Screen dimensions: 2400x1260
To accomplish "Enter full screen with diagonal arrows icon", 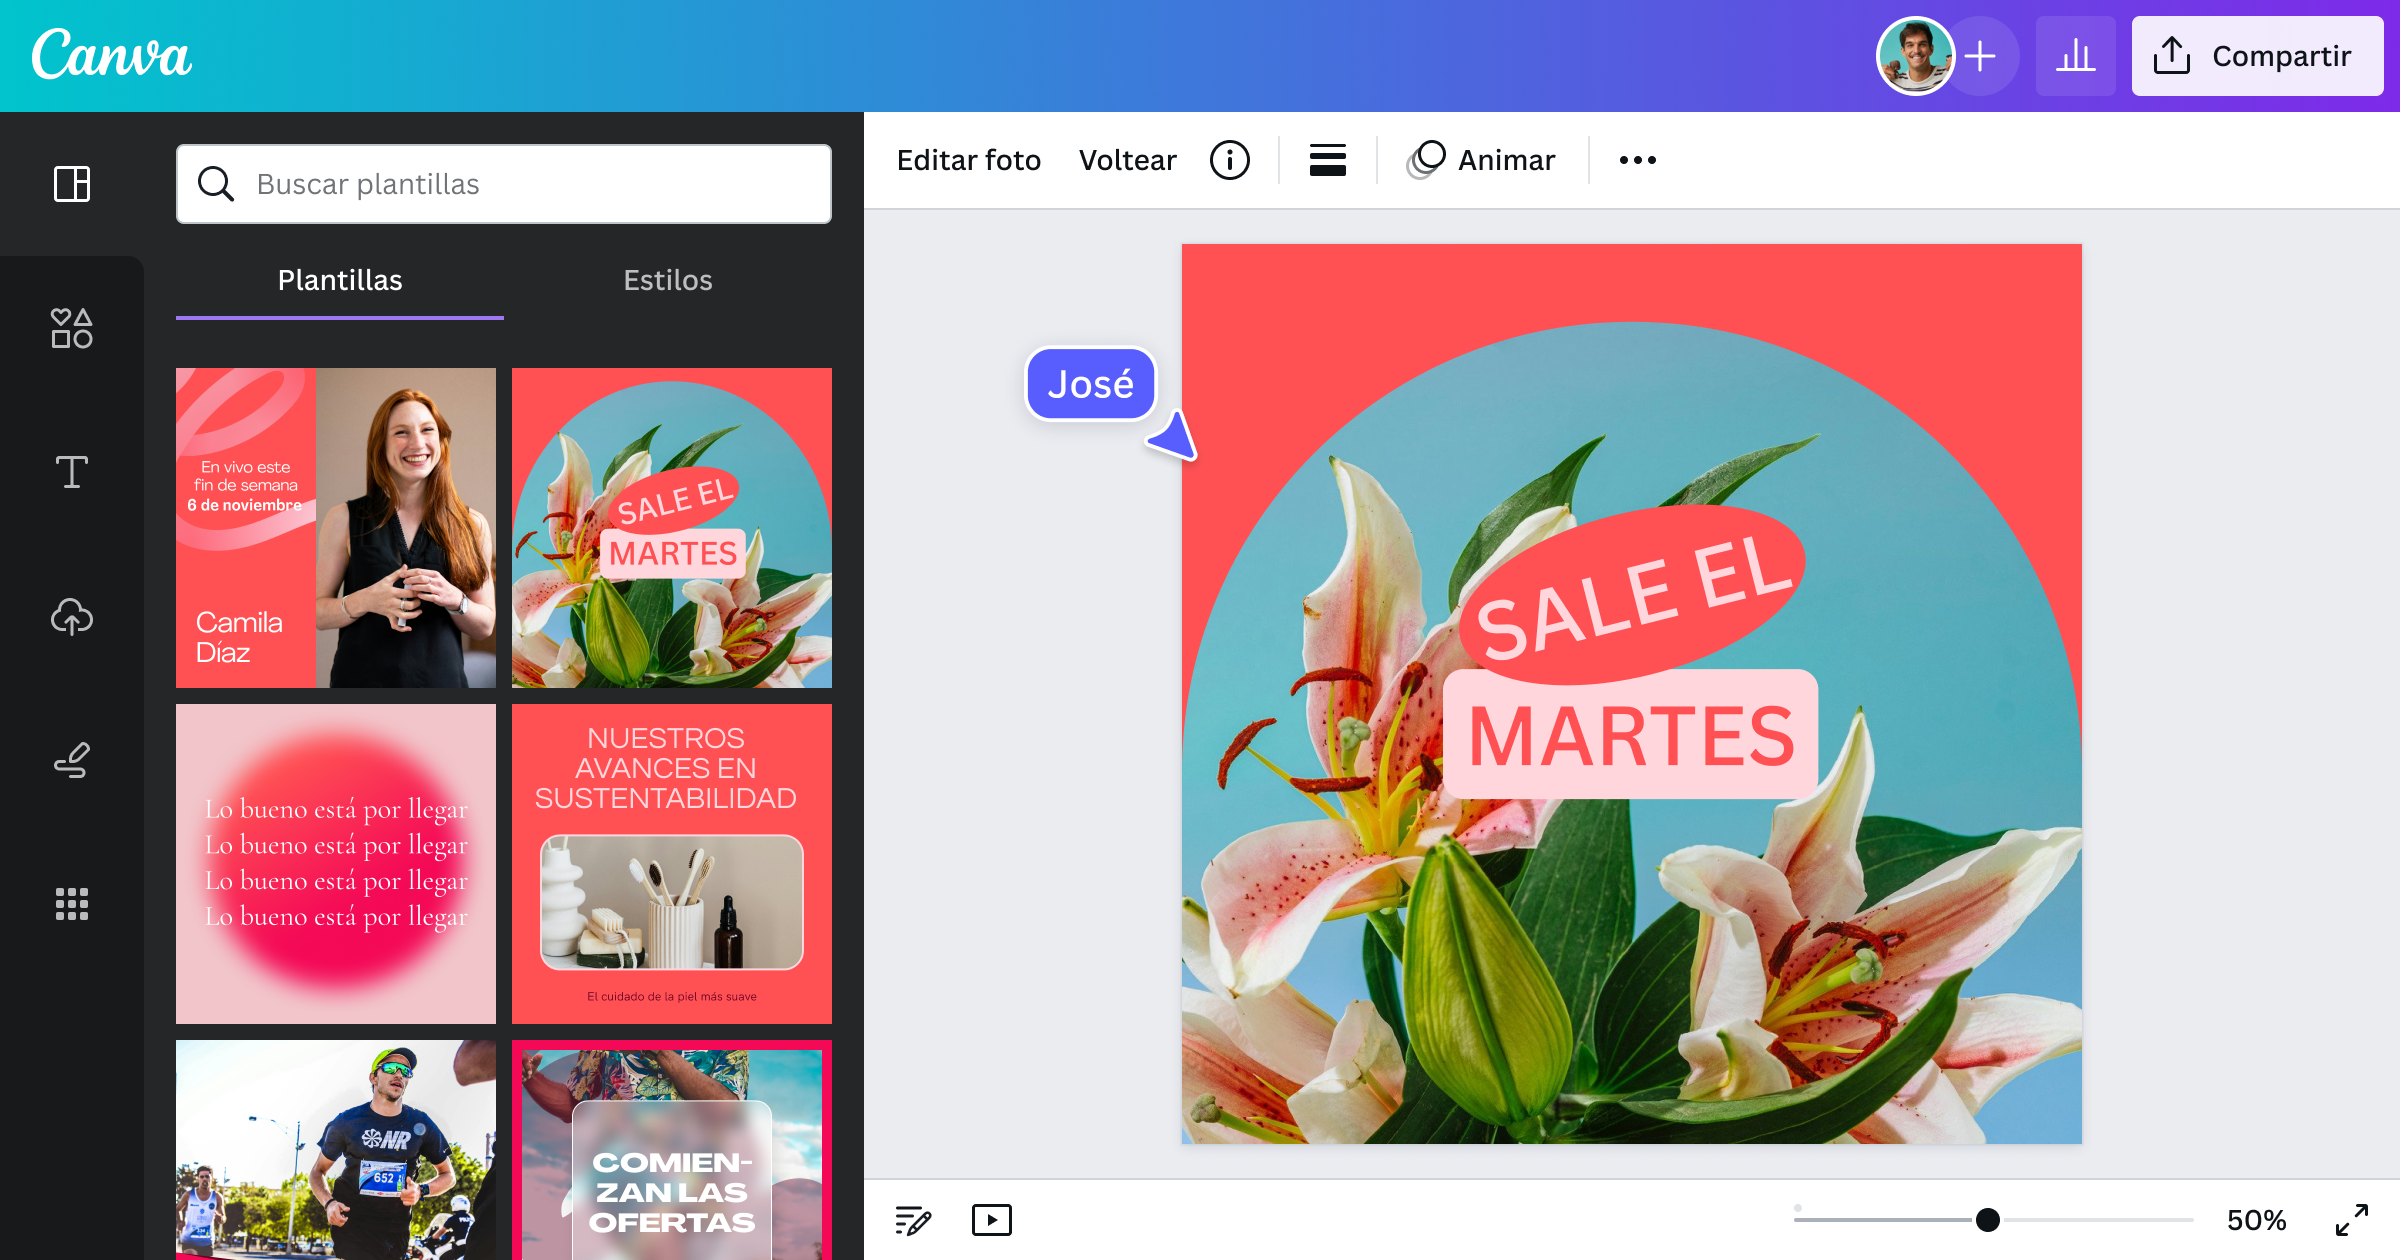I will coord(2352,1219).
